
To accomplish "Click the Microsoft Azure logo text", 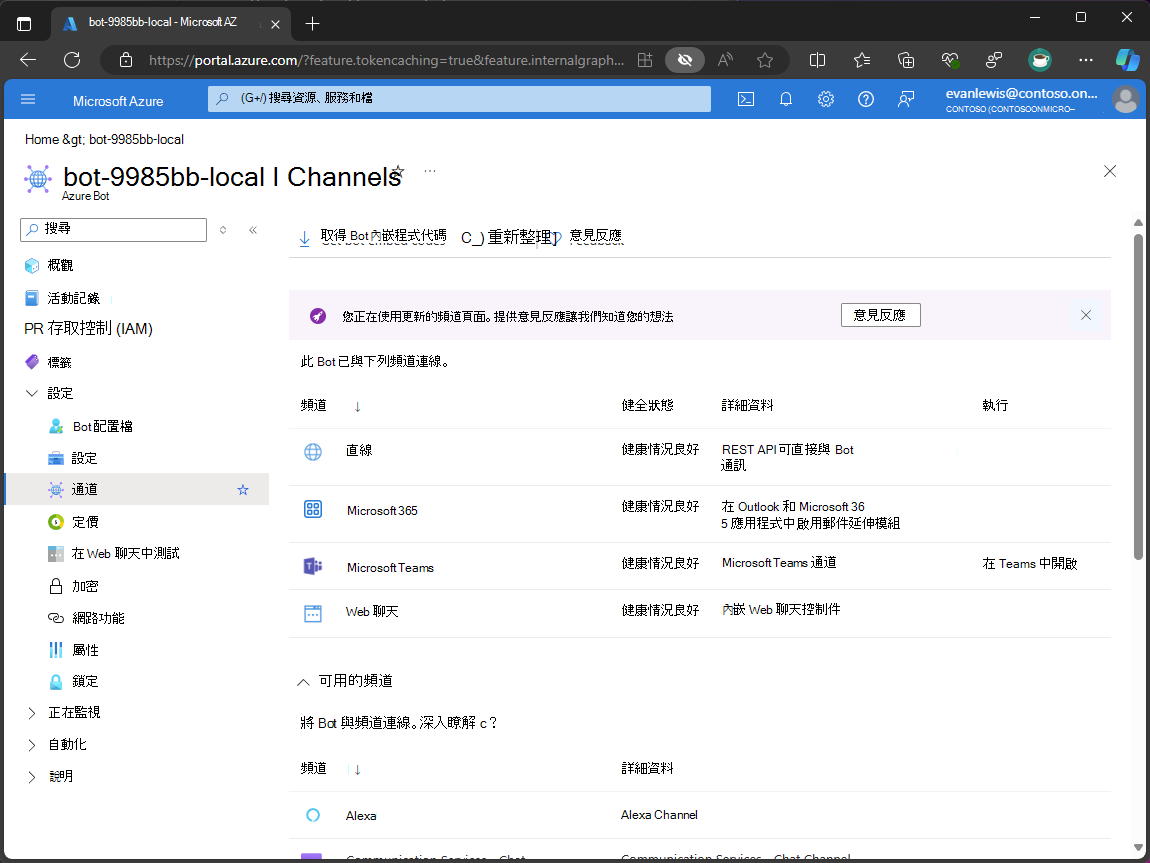I will tap(118, 101).
